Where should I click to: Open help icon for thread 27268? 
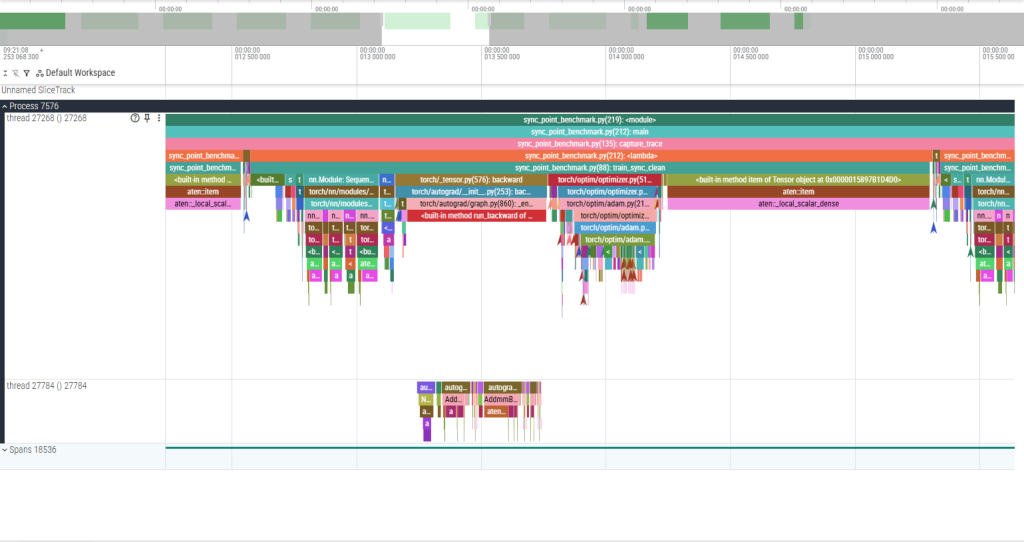pyautogui.click(x=135, y=118)
